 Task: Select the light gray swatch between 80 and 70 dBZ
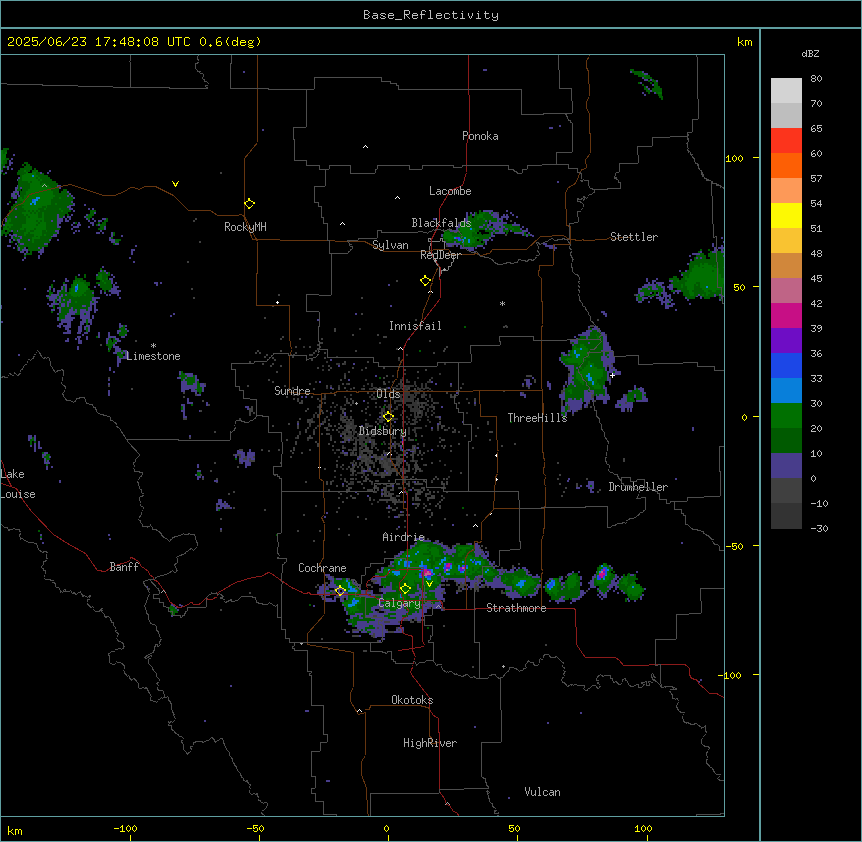[786, 91]
